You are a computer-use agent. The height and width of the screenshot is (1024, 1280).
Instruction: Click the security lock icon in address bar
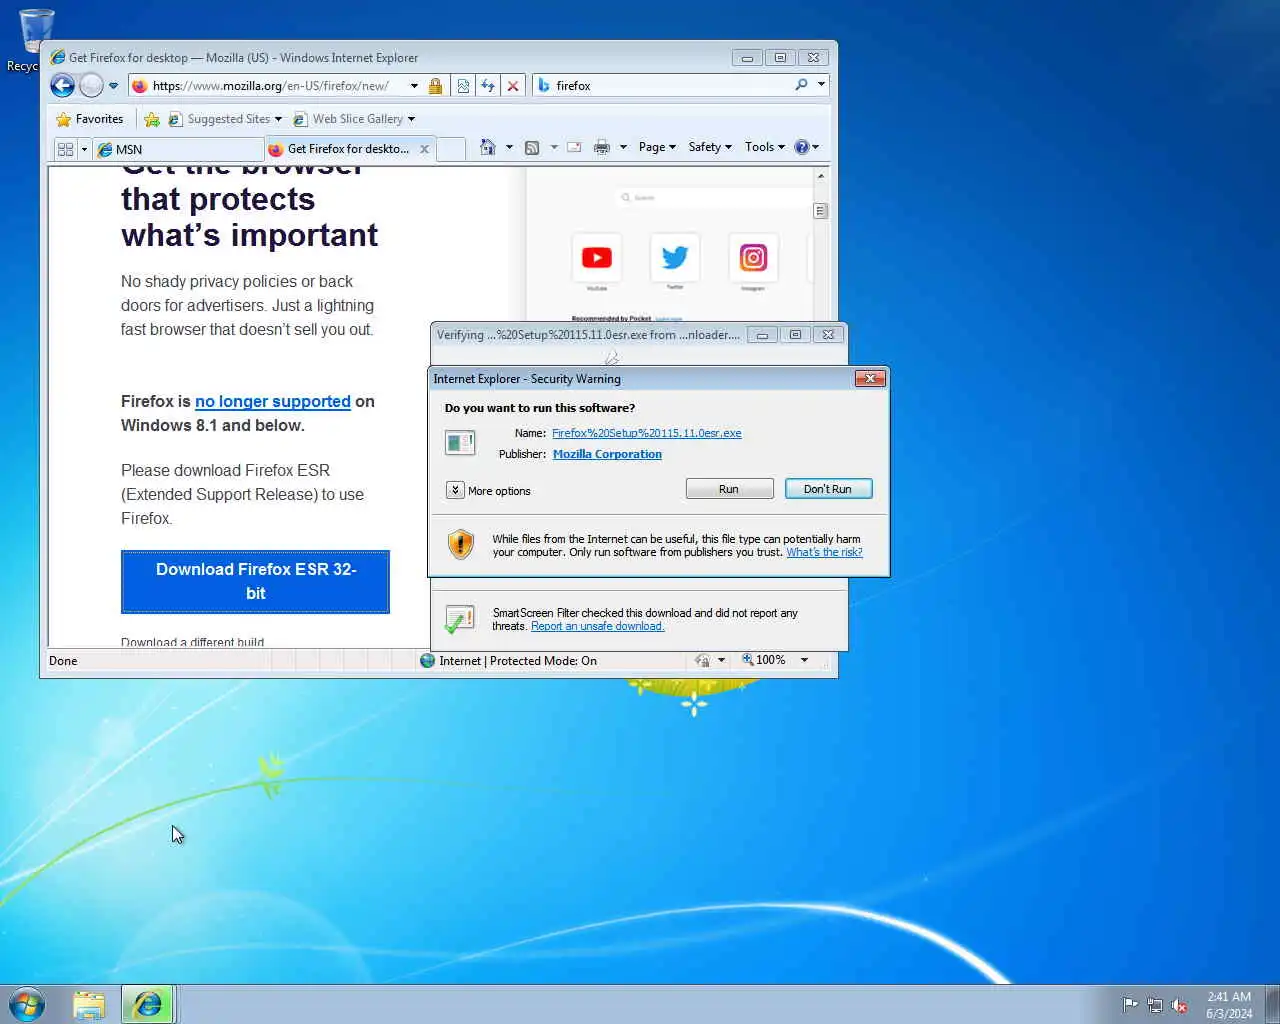[436, 86]
